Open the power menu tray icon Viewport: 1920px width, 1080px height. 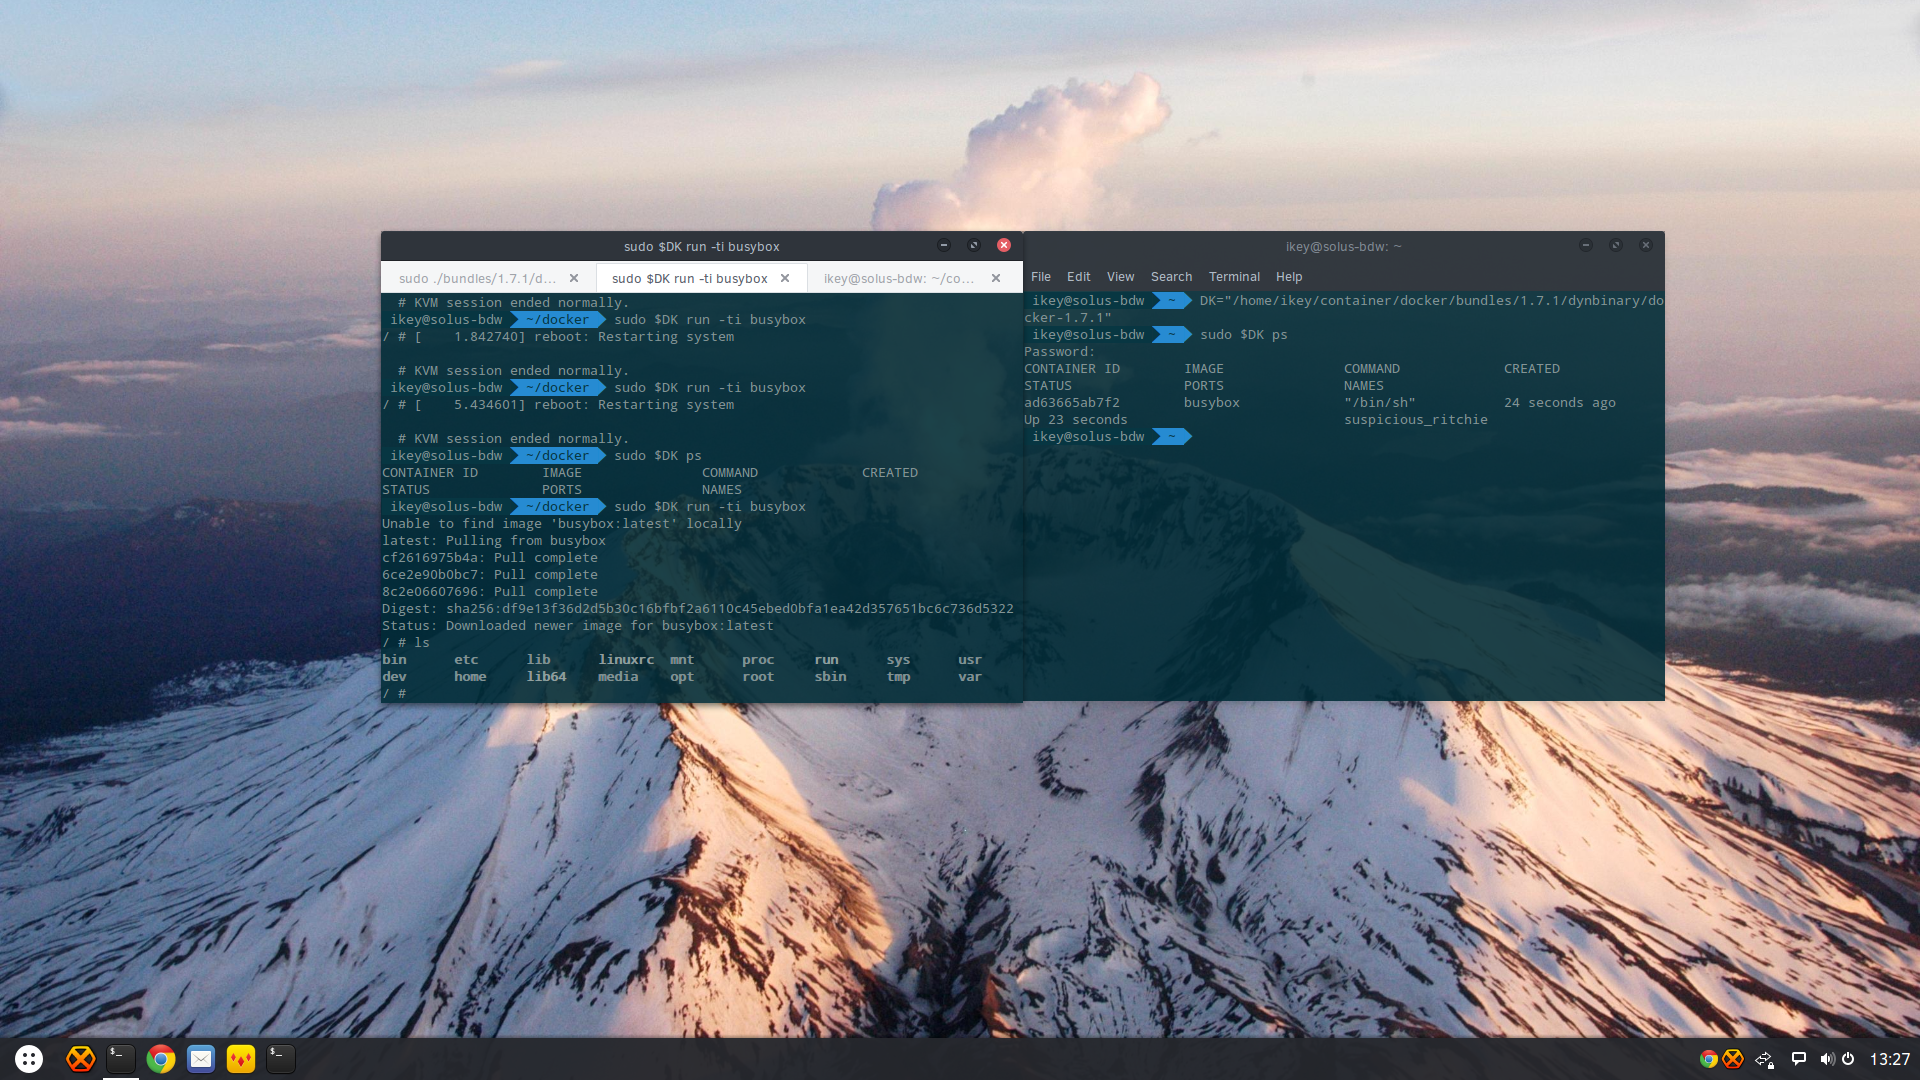coord(1848,1059)
